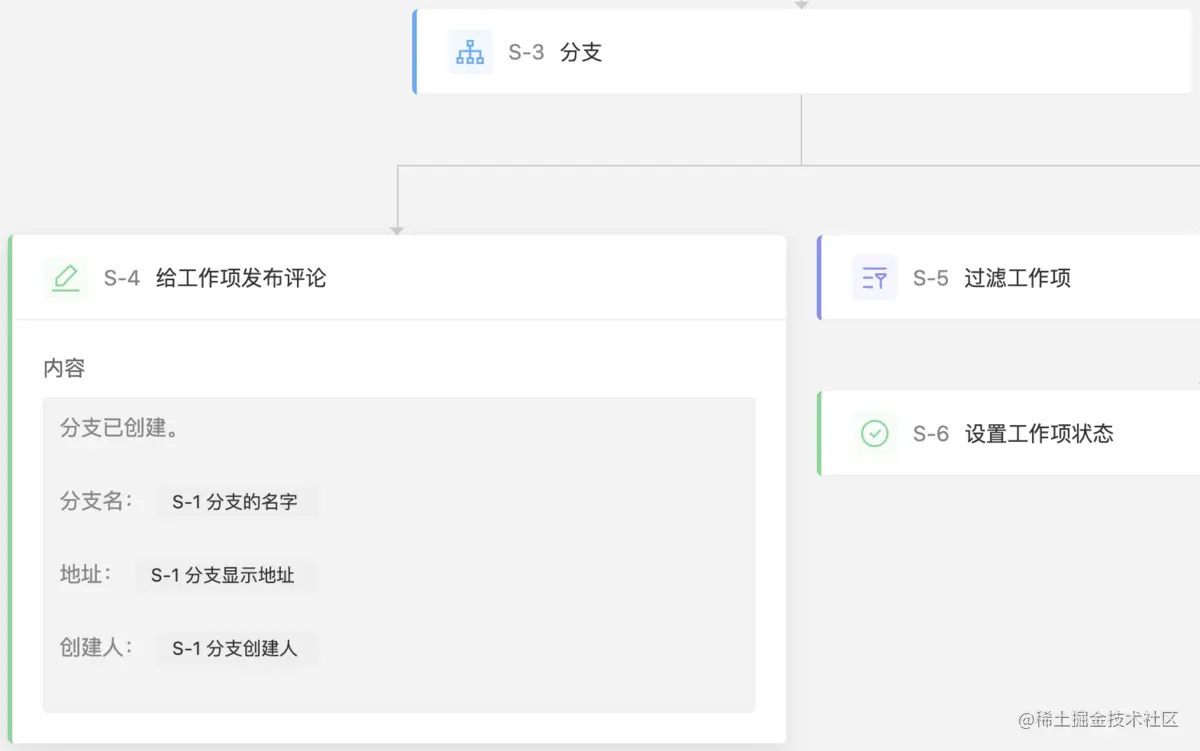1200x751 pixels.
Task: Click the S-1 分支创建人 variable tag
Action: (x=235, y=649)
